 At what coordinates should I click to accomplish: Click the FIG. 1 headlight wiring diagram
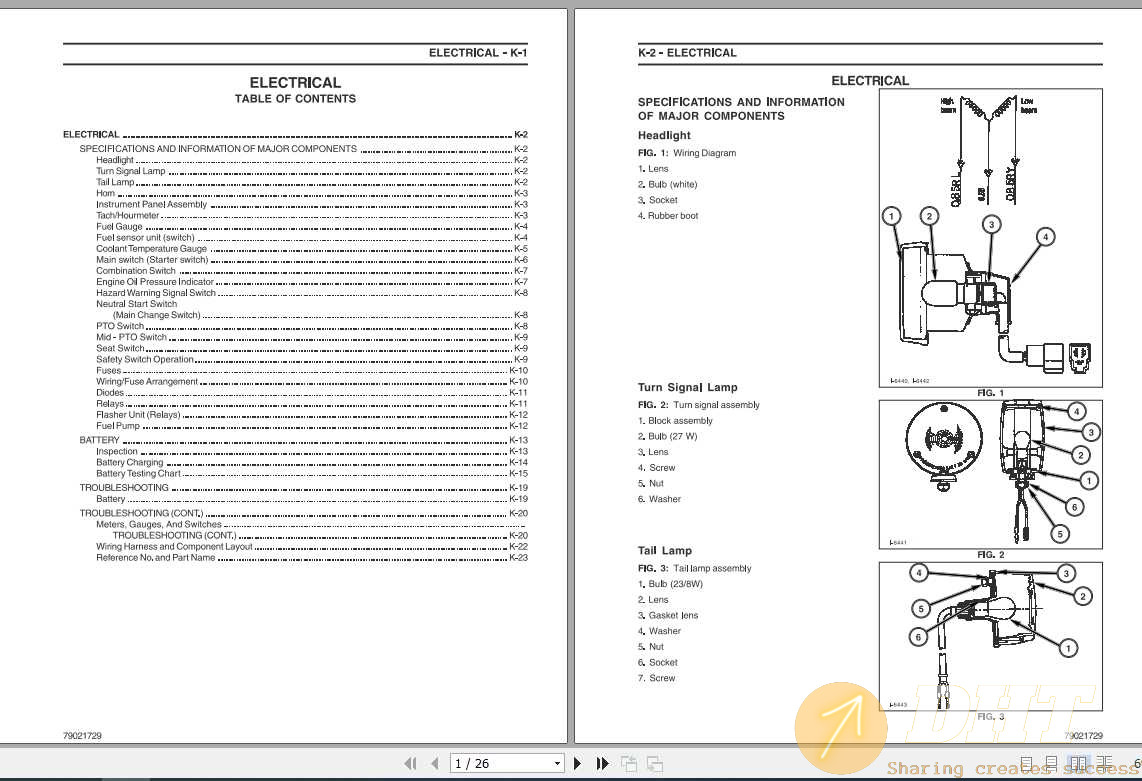tap(990, 238)
